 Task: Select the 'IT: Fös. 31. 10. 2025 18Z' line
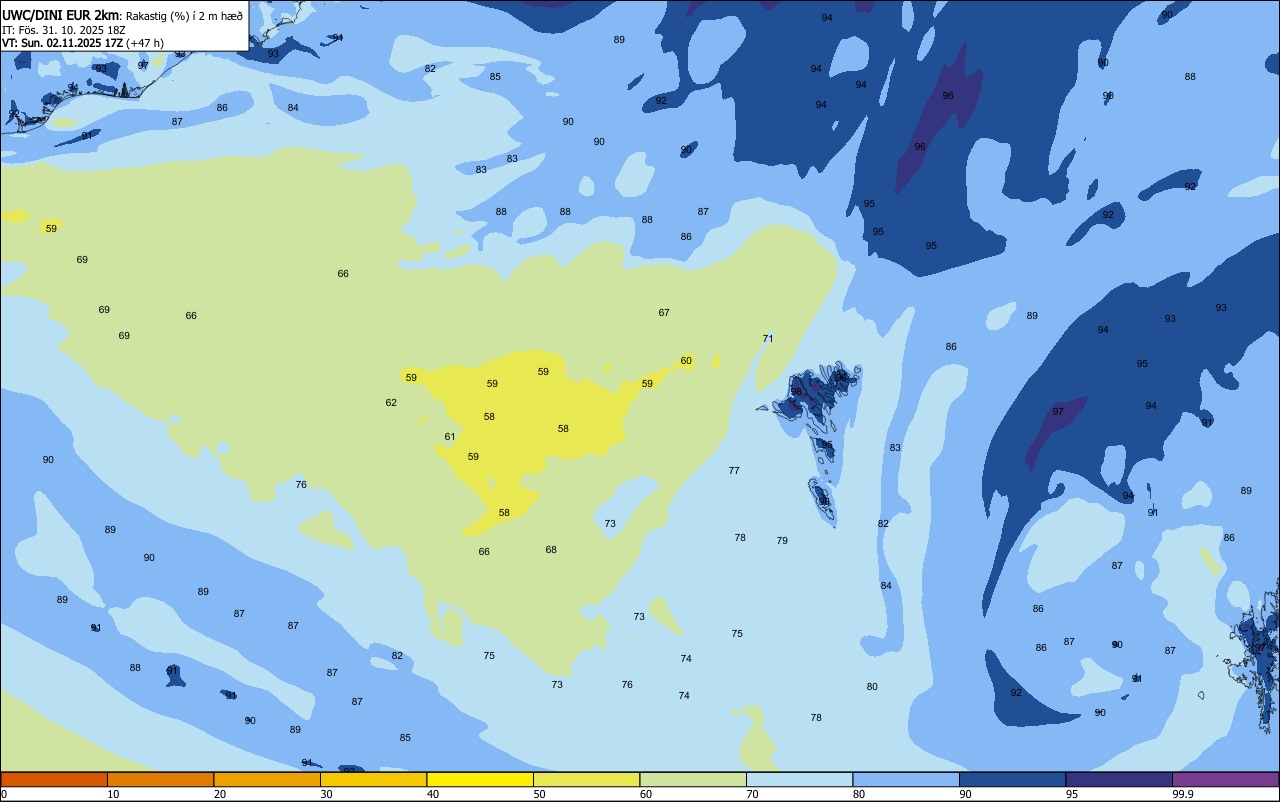coord(63,30)
